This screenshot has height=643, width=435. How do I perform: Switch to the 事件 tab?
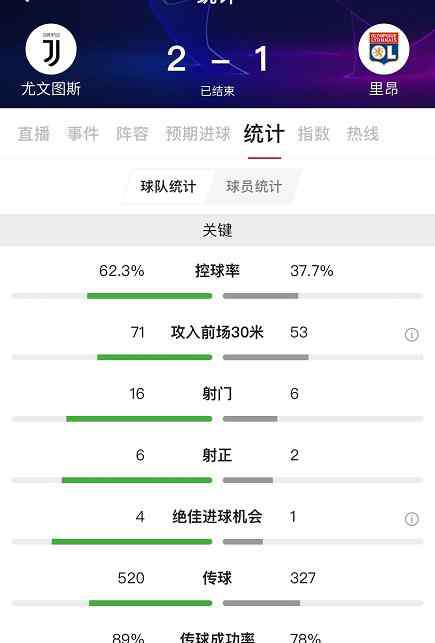[x=83, y=134]
